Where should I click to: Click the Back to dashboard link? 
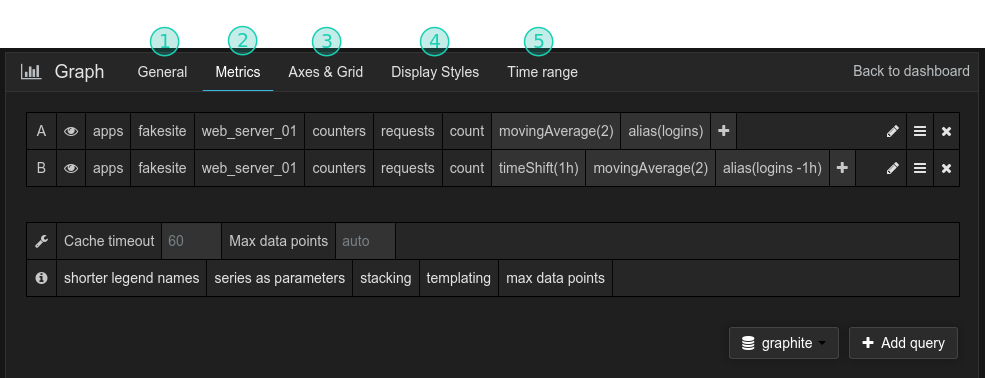pos(911,71)
